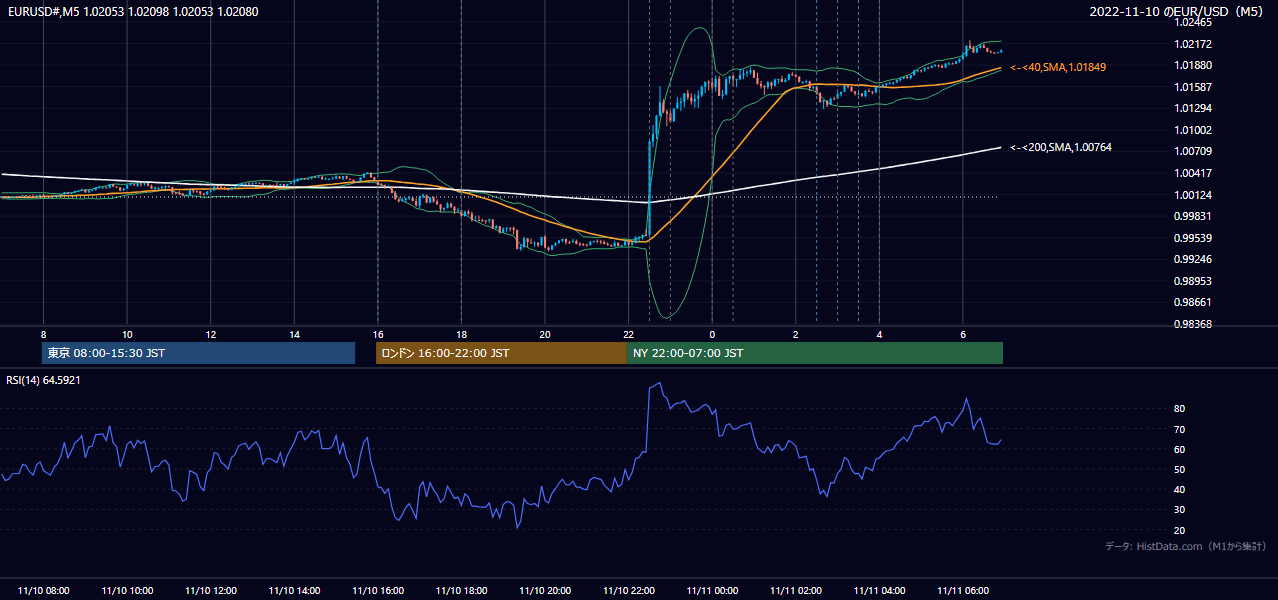Click the bottom date label 11/11 02:00
This screenshot has width=1278, height=600.
[795, 591]
